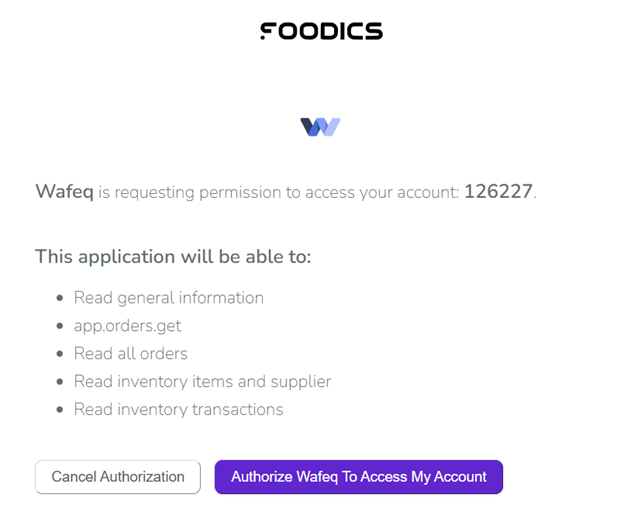This screenshot has height=522, width=624.
Task: Click 'Read inventory items and supplier' entry
Action: pos(202,382)
